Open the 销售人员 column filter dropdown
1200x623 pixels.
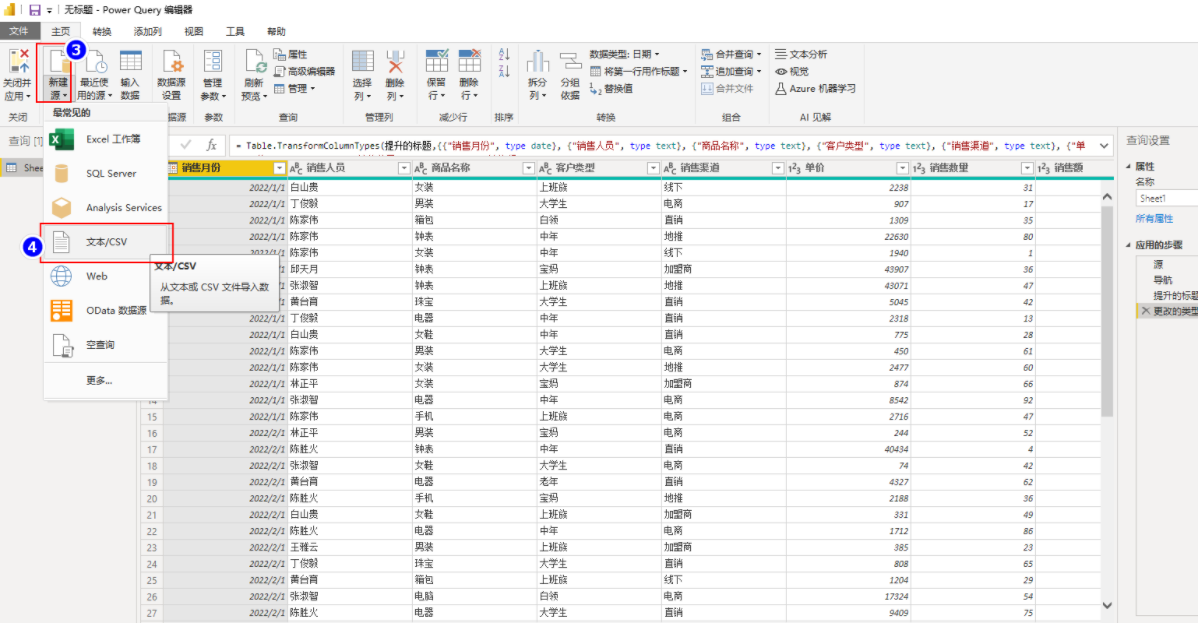402,168
